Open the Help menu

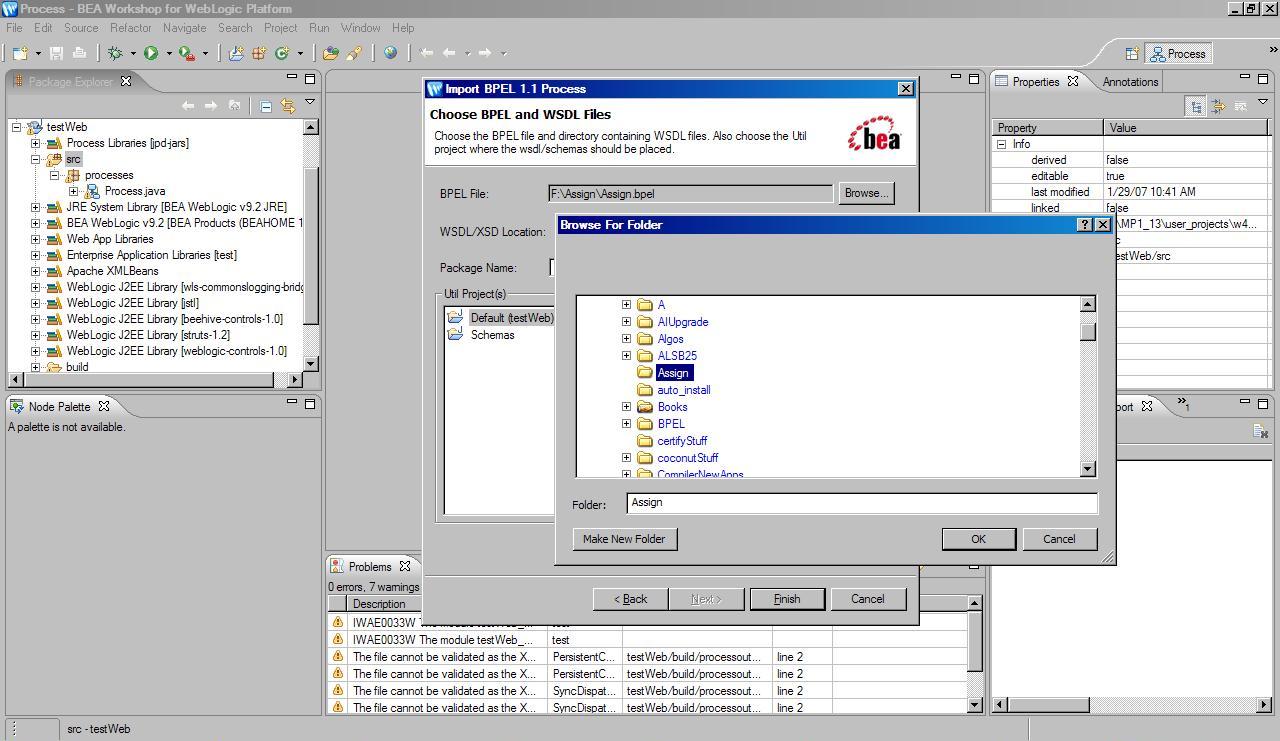[x=403, y=28]
